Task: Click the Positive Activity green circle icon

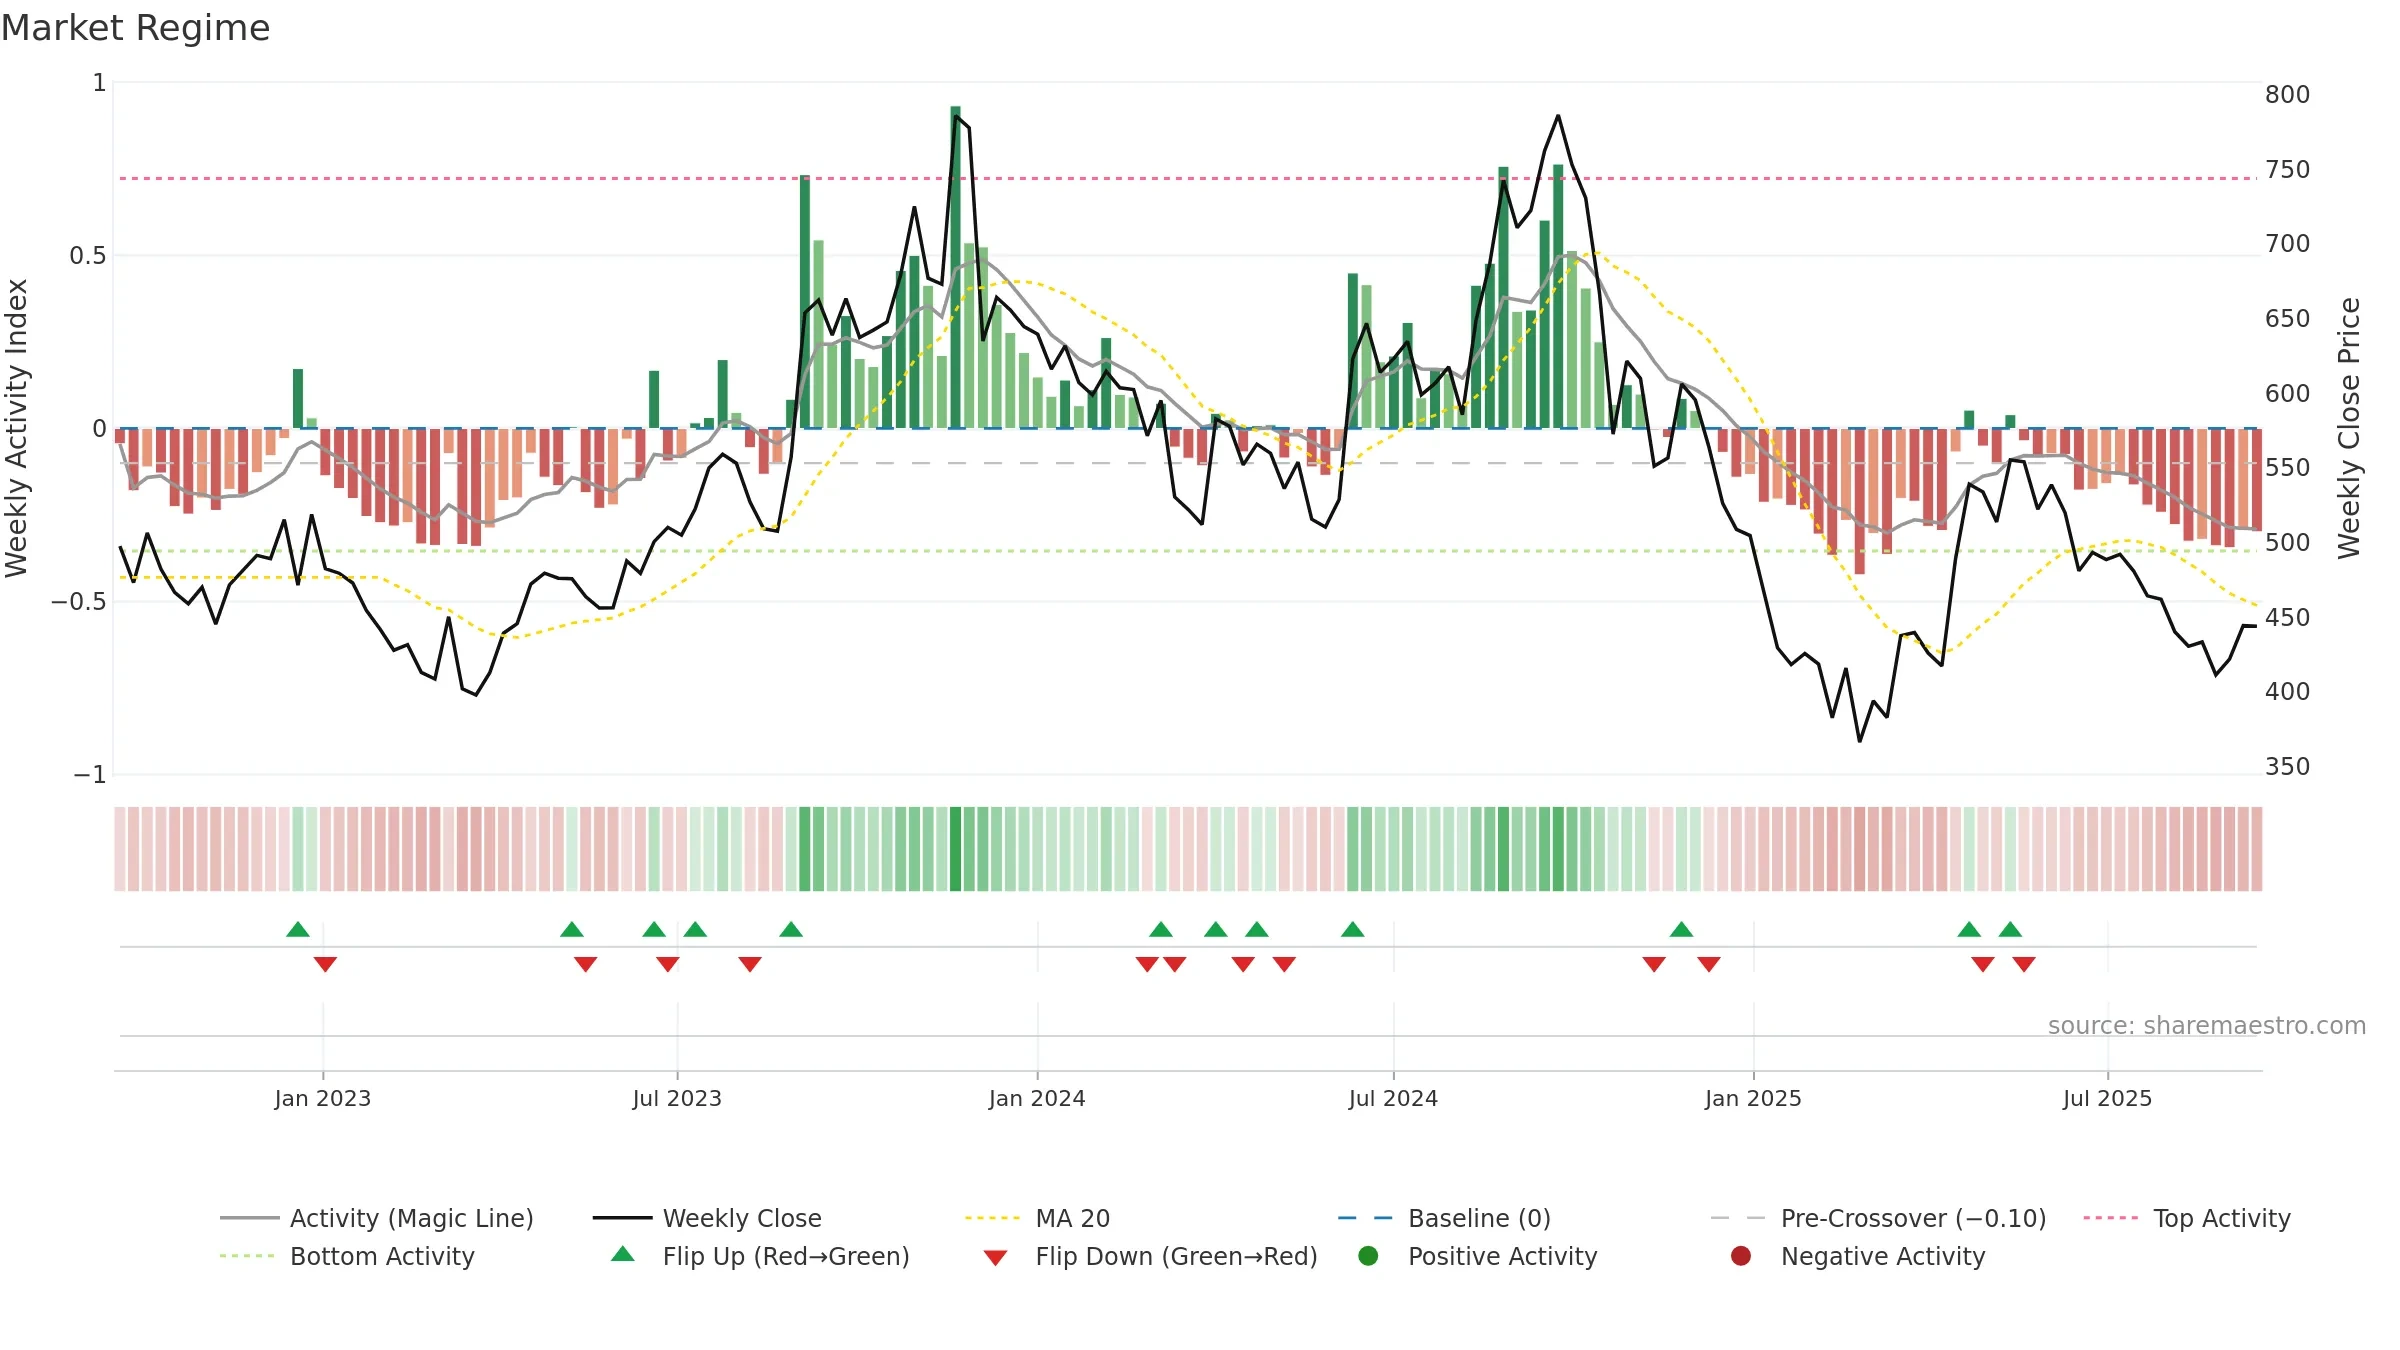Action: click(x=1369, y=1256)
